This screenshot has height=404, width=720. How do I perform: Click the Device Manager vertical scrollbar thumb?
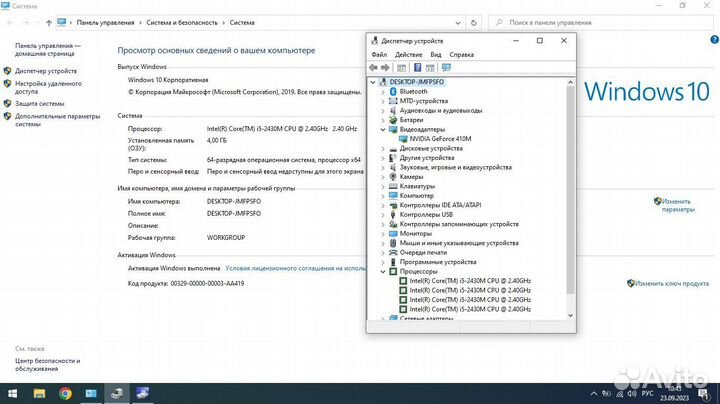click(x=570, y=191)
